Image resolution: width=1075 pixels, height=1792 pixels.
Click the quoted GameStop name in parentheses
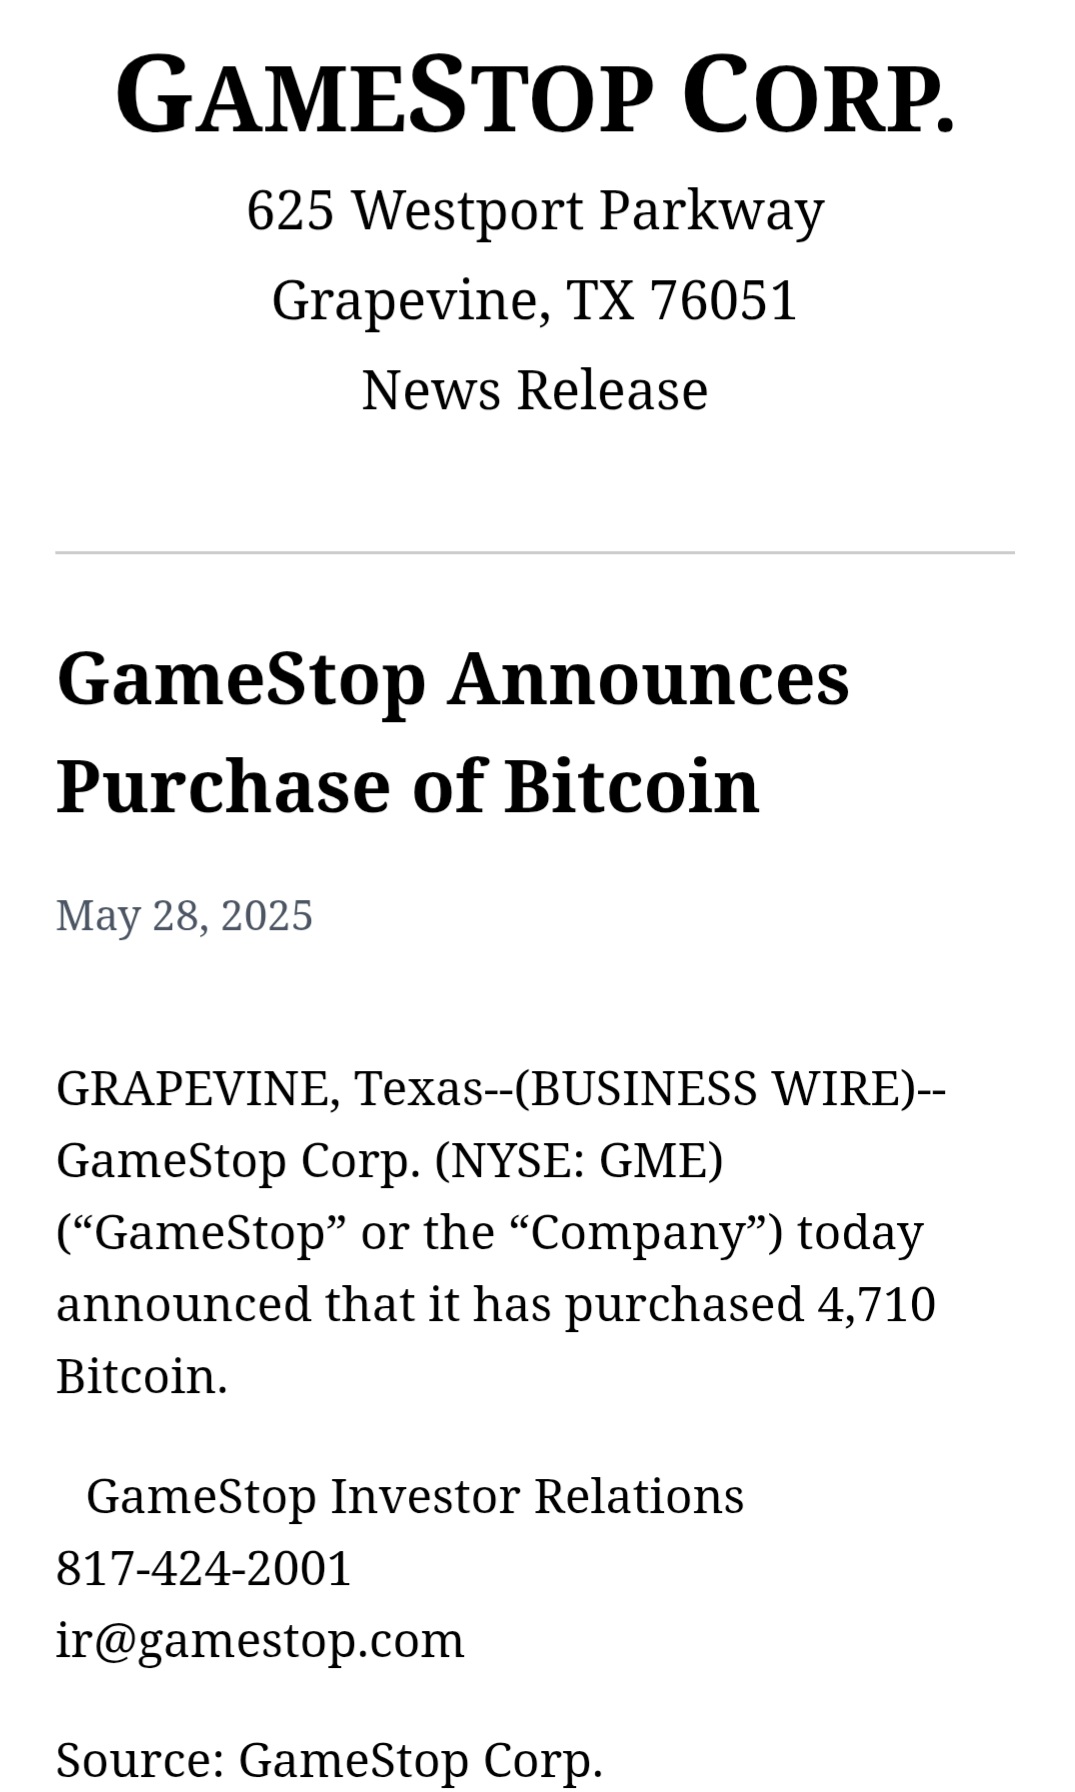tap(210, 1233)
